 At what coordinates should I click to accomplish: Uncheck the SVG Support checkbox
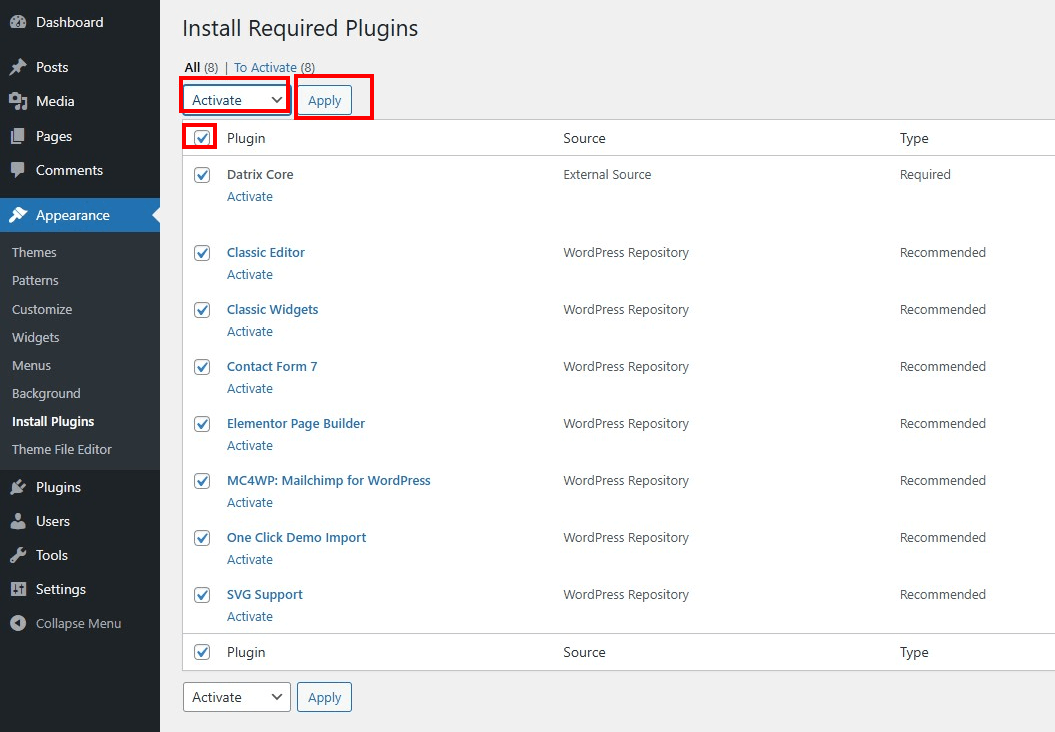[202, 595]
